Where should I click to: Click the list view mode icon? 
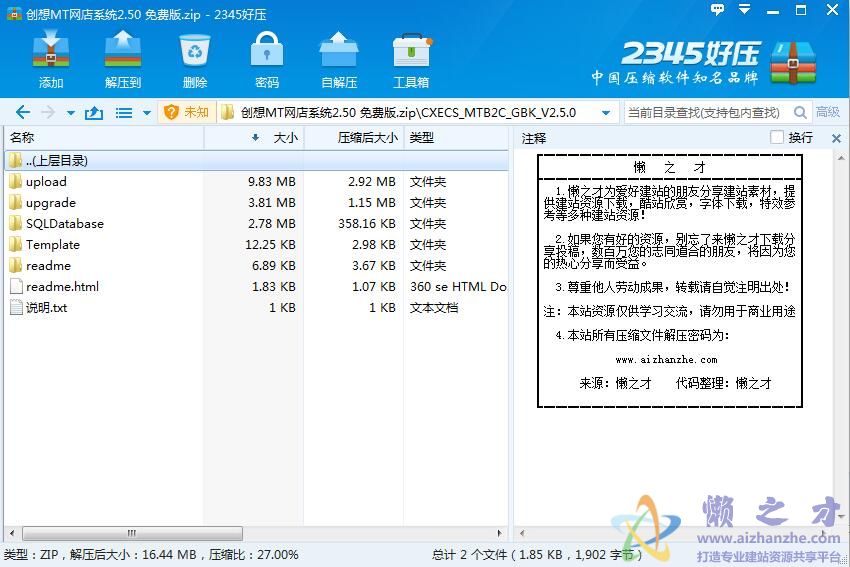click(x=124, y=113)
